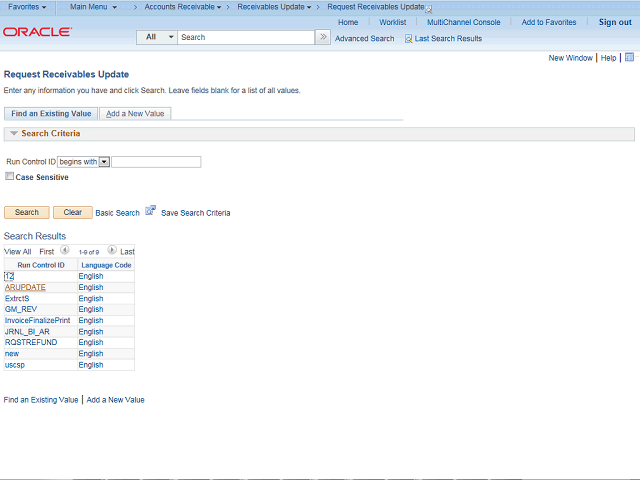Click in the global Search text field

(x=246, y=37)
